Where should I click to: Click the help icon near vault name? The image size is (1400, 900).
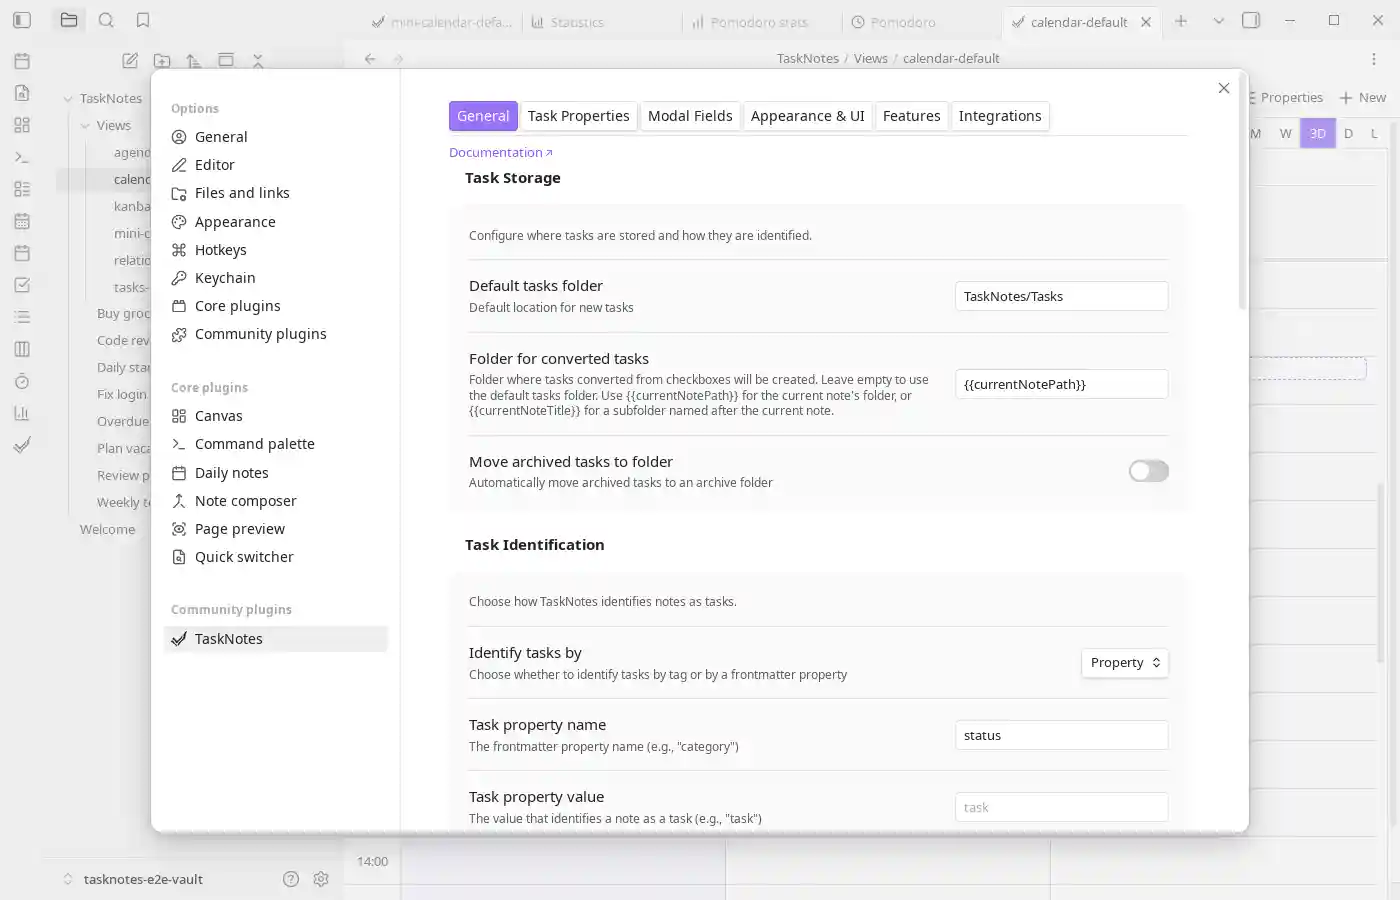coord(291,879)
